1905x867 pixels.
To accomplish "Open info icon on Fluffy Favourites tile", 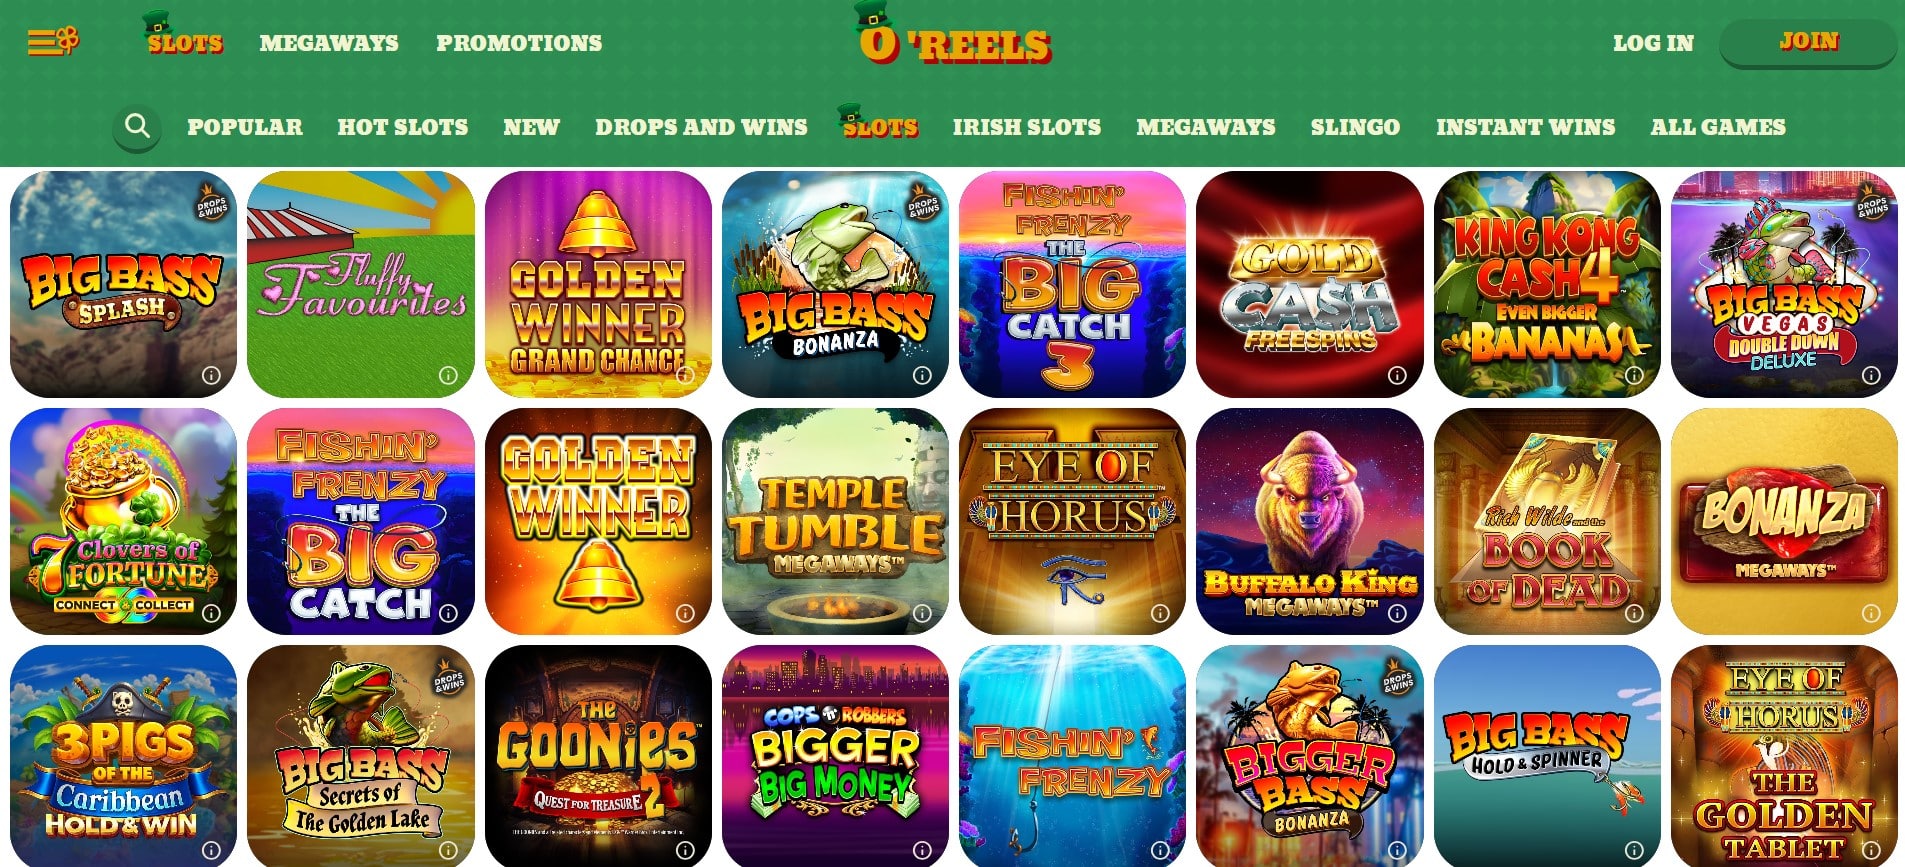I will pyautogui.click(x=448, y=376).
